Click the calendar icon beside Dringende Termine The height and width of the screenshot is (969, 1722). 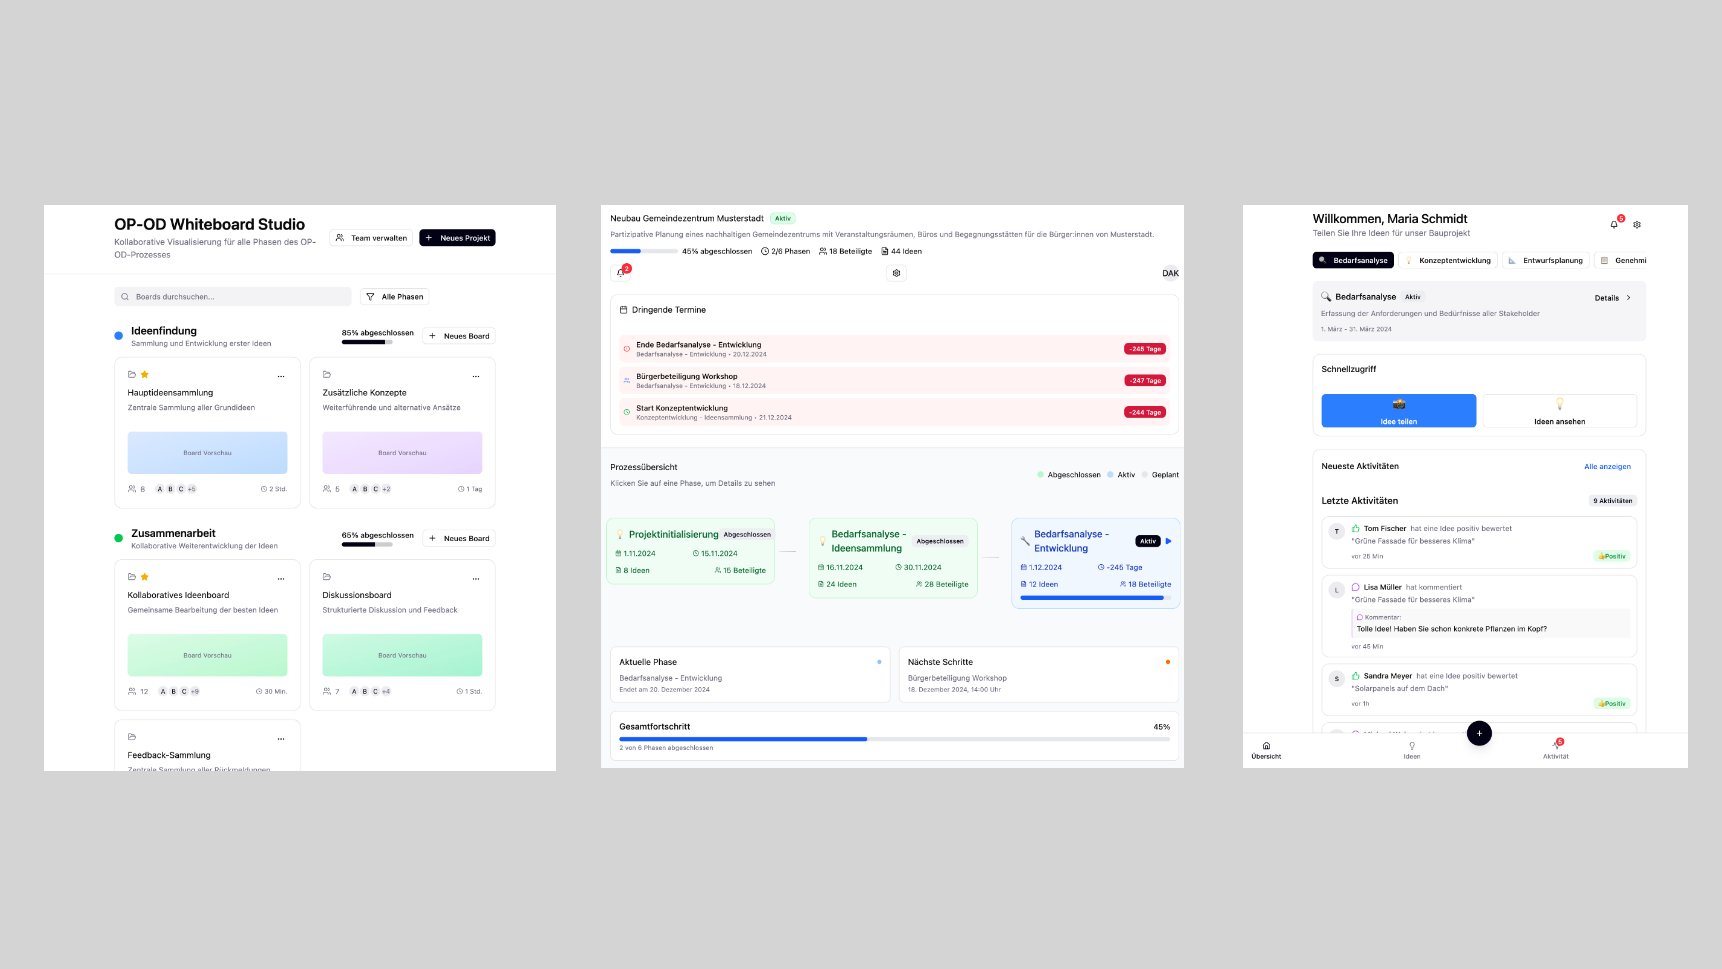624,310
